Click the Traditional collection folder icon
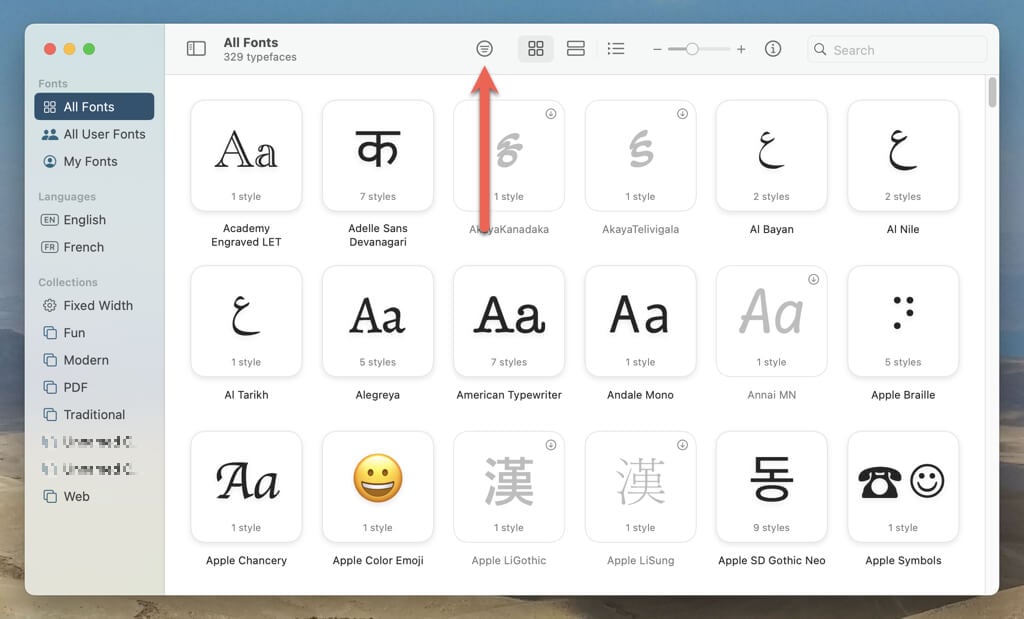 pos(50,415)
